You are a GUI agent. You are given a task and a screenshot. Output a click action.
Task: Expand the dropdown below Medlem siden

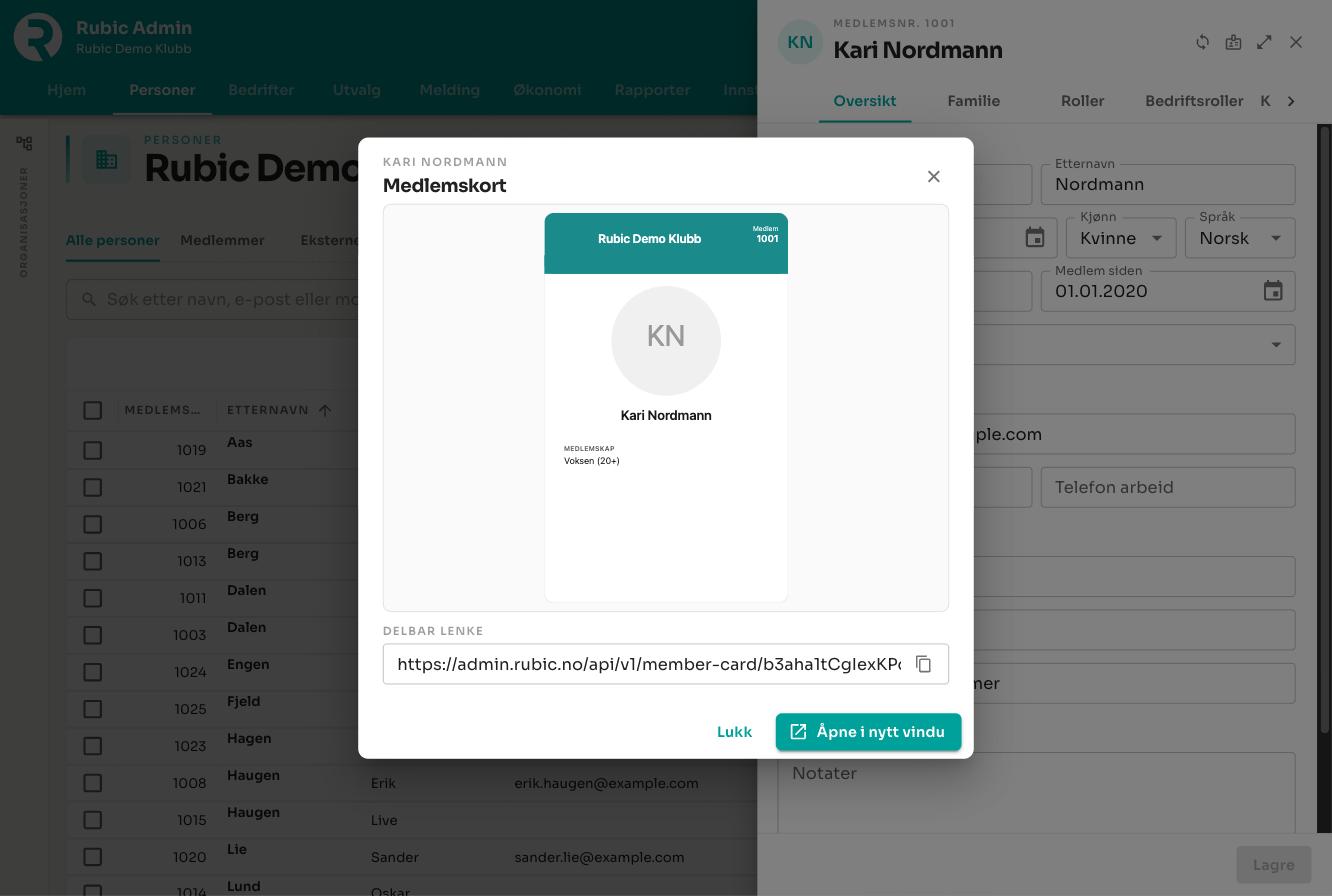pos(1276,345)
